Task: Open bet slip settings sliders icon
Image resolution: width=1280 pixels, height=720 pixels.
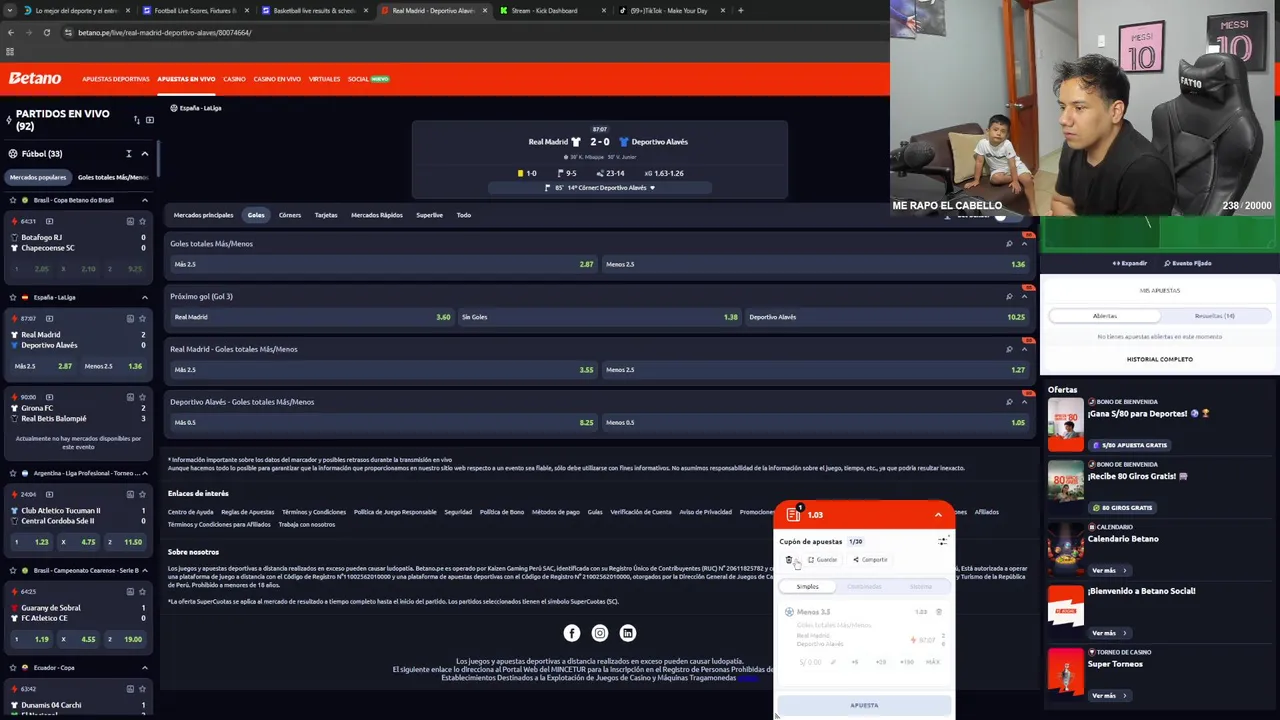Action: click(942, 541)
